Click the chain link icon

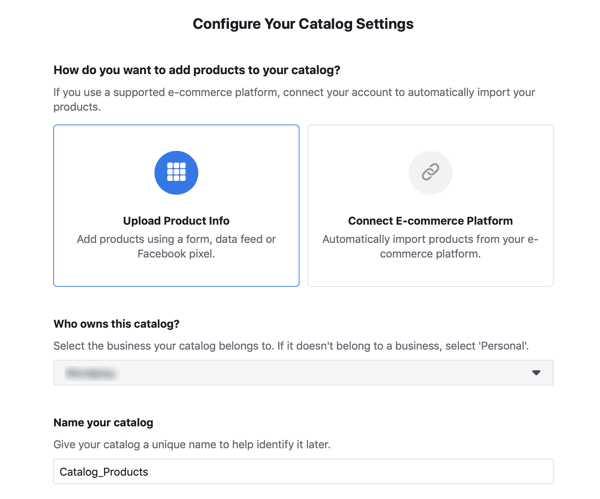click(430, 173)
